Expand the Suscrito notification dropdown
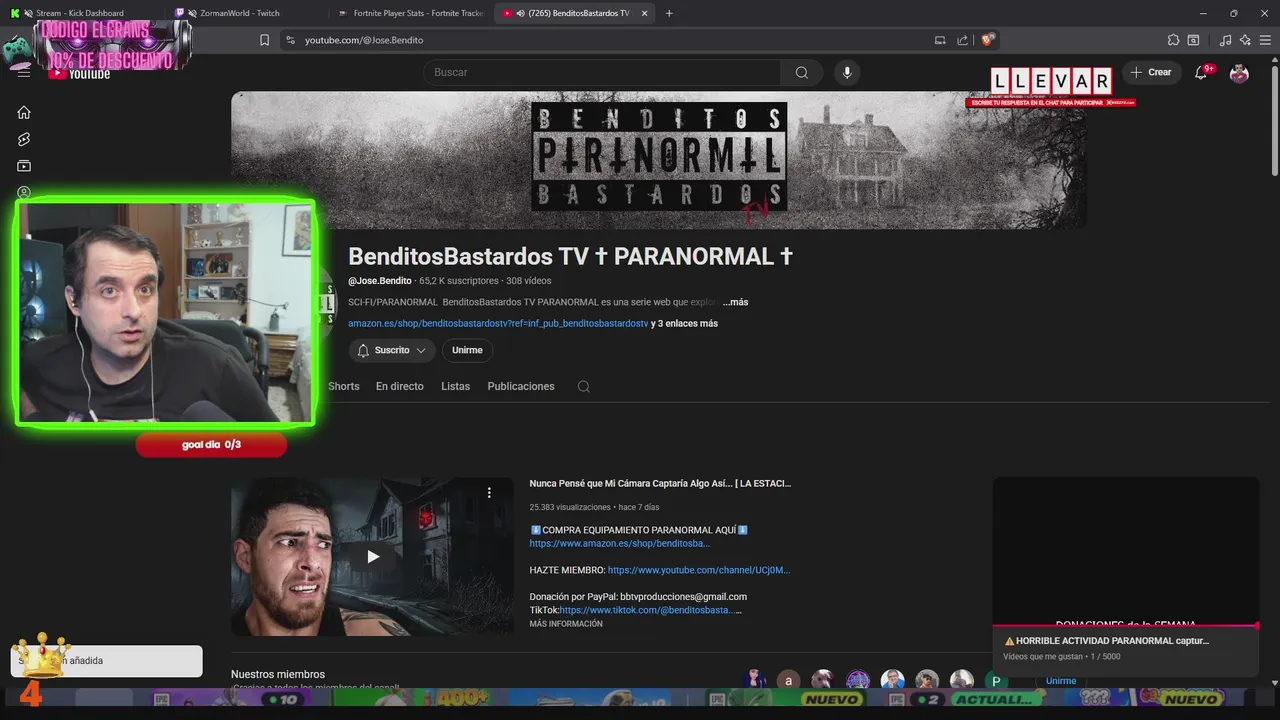 click(392, 350)
